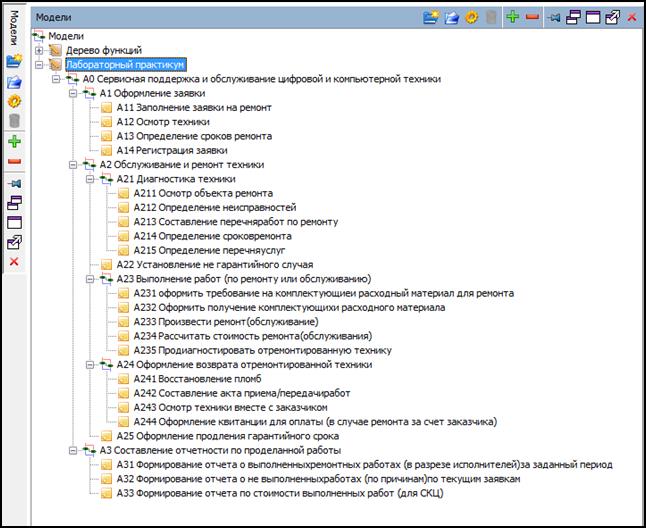The width and height of the screenshot is (646, 528).
Task: Select A11 Заполнение заявки на ремонт
Action: pyautogui.click(x=194, y=108)
